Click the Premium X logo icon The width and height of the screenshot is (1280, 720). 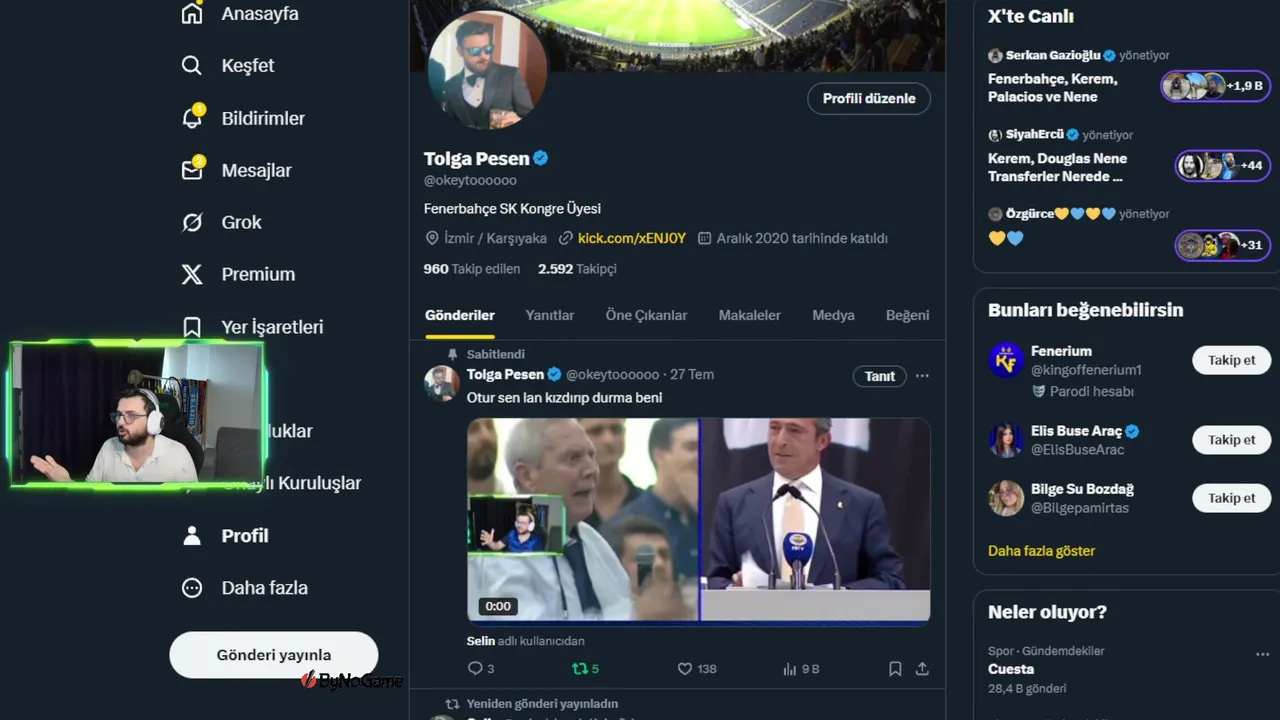click(192, 274)
